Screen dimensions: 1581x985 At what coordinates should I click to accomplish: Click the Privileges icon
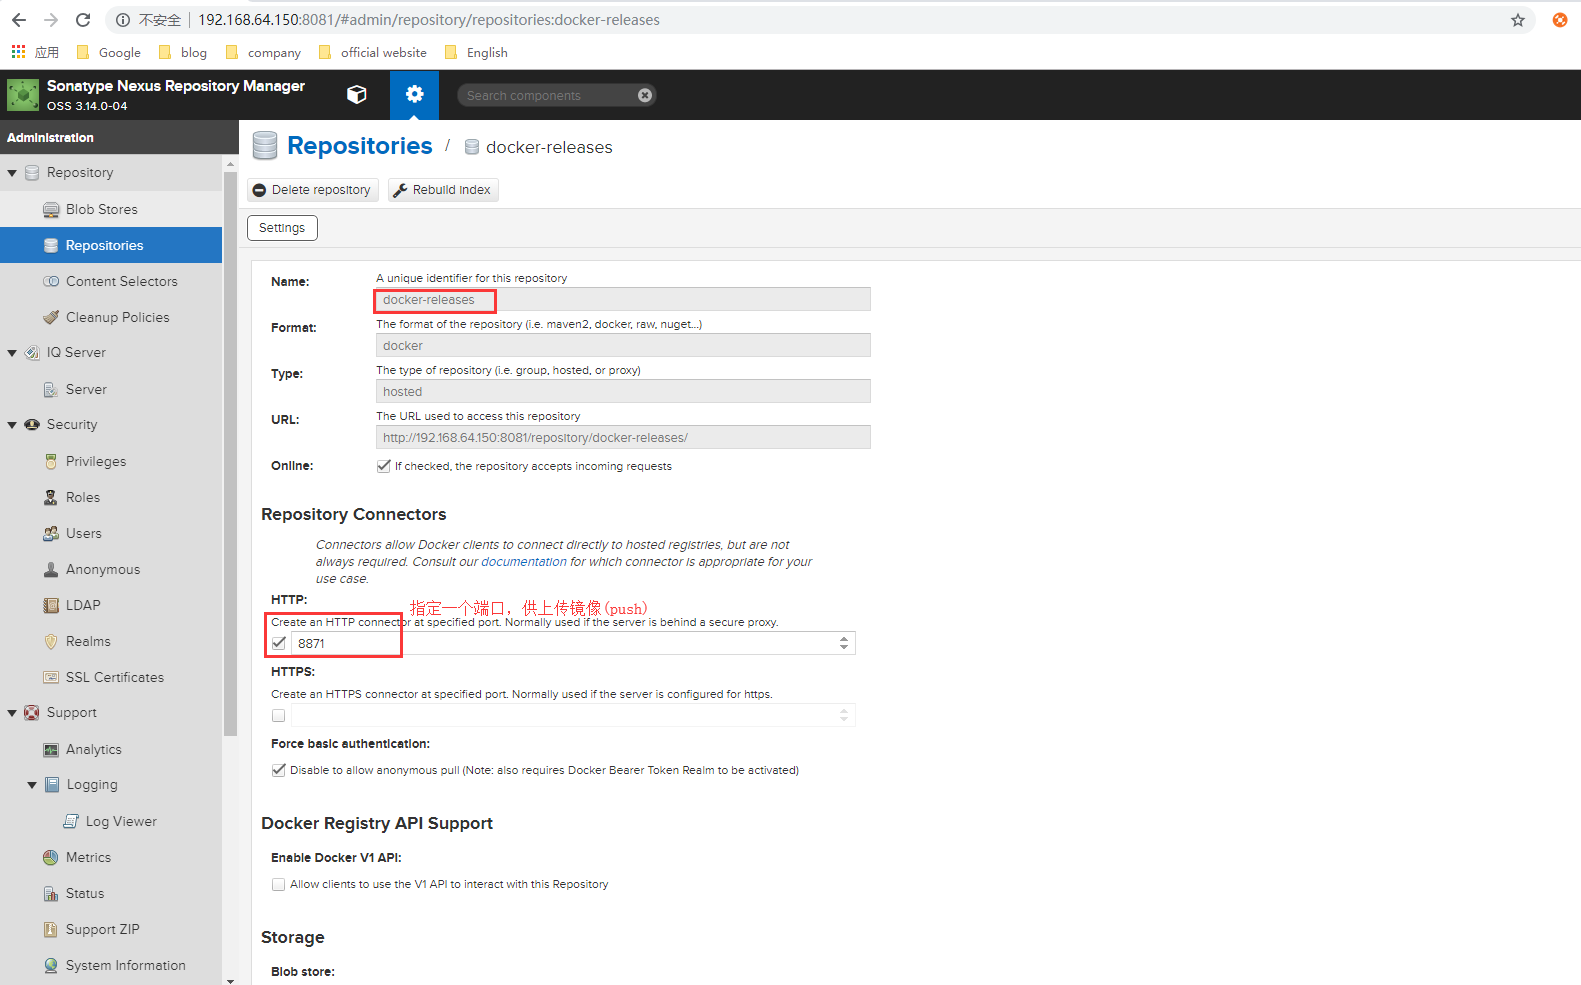point(51,461)
